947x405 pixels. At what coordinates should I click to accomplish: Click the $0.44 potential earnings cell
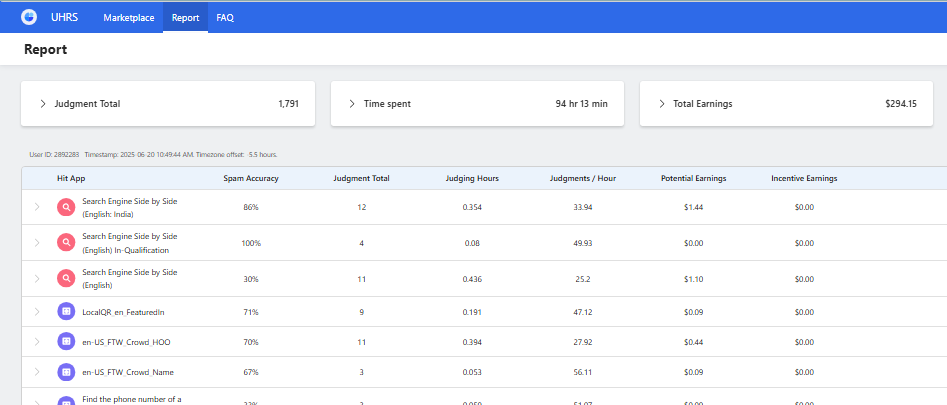(x=693, y=342)
